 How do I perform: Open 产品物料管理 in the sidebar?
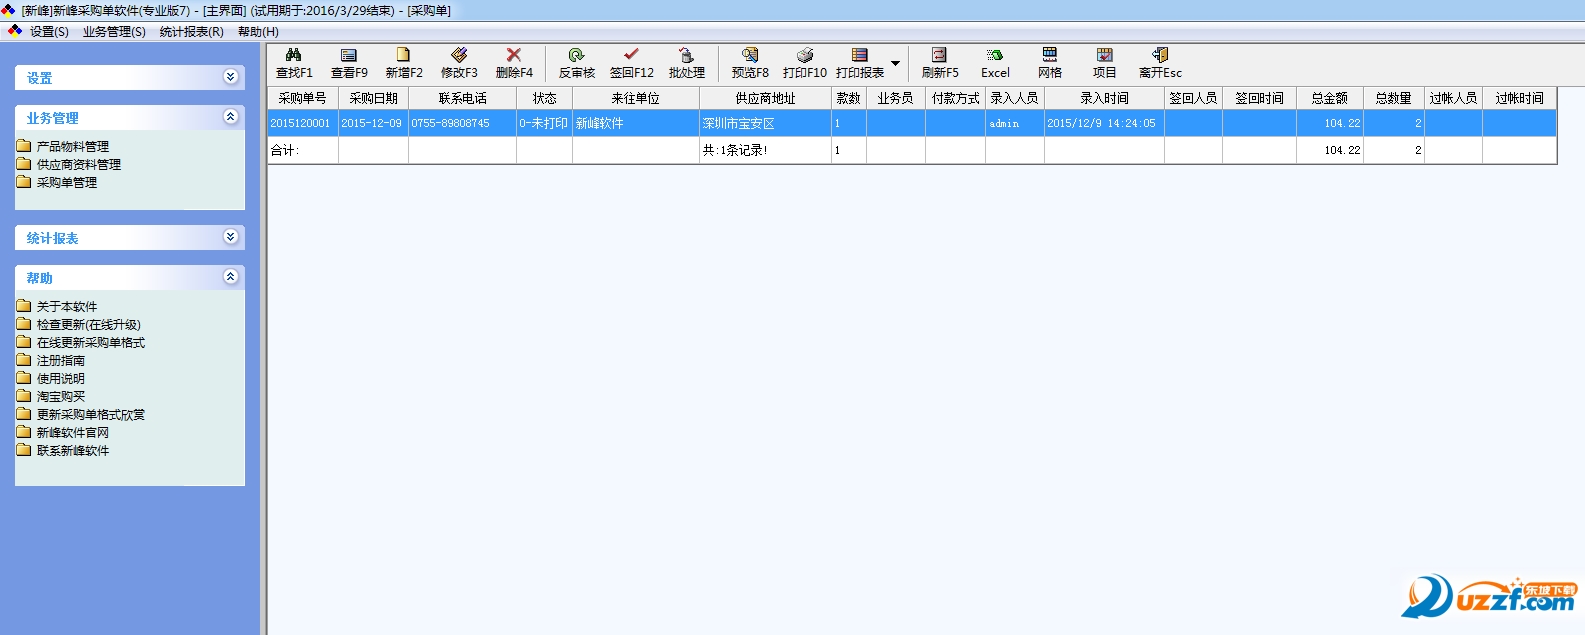click(73, 147)
